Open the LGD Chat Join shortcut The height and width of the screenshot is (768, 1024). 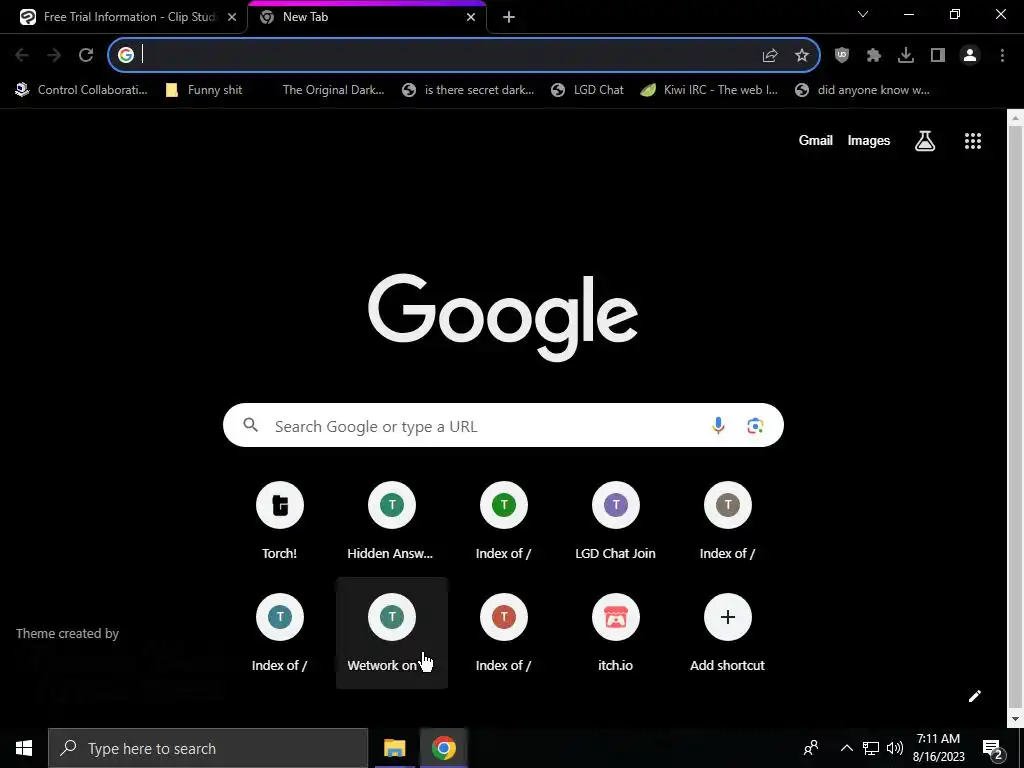pyautogui.click(x=615, y=520)
